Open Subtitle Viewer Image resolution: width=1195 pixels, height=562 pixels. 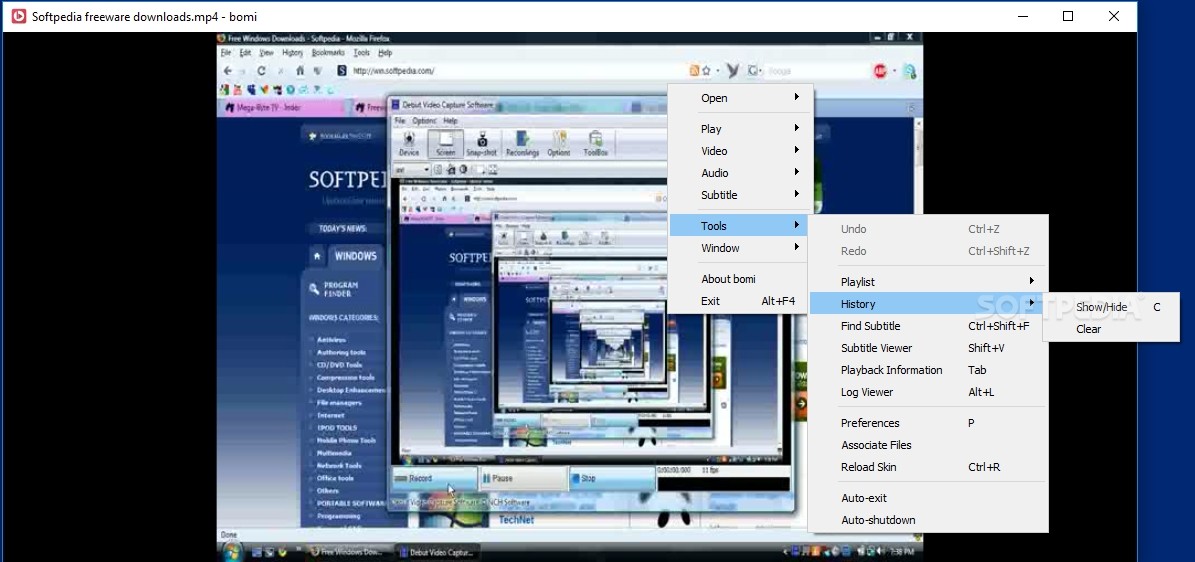coord(928,348)
